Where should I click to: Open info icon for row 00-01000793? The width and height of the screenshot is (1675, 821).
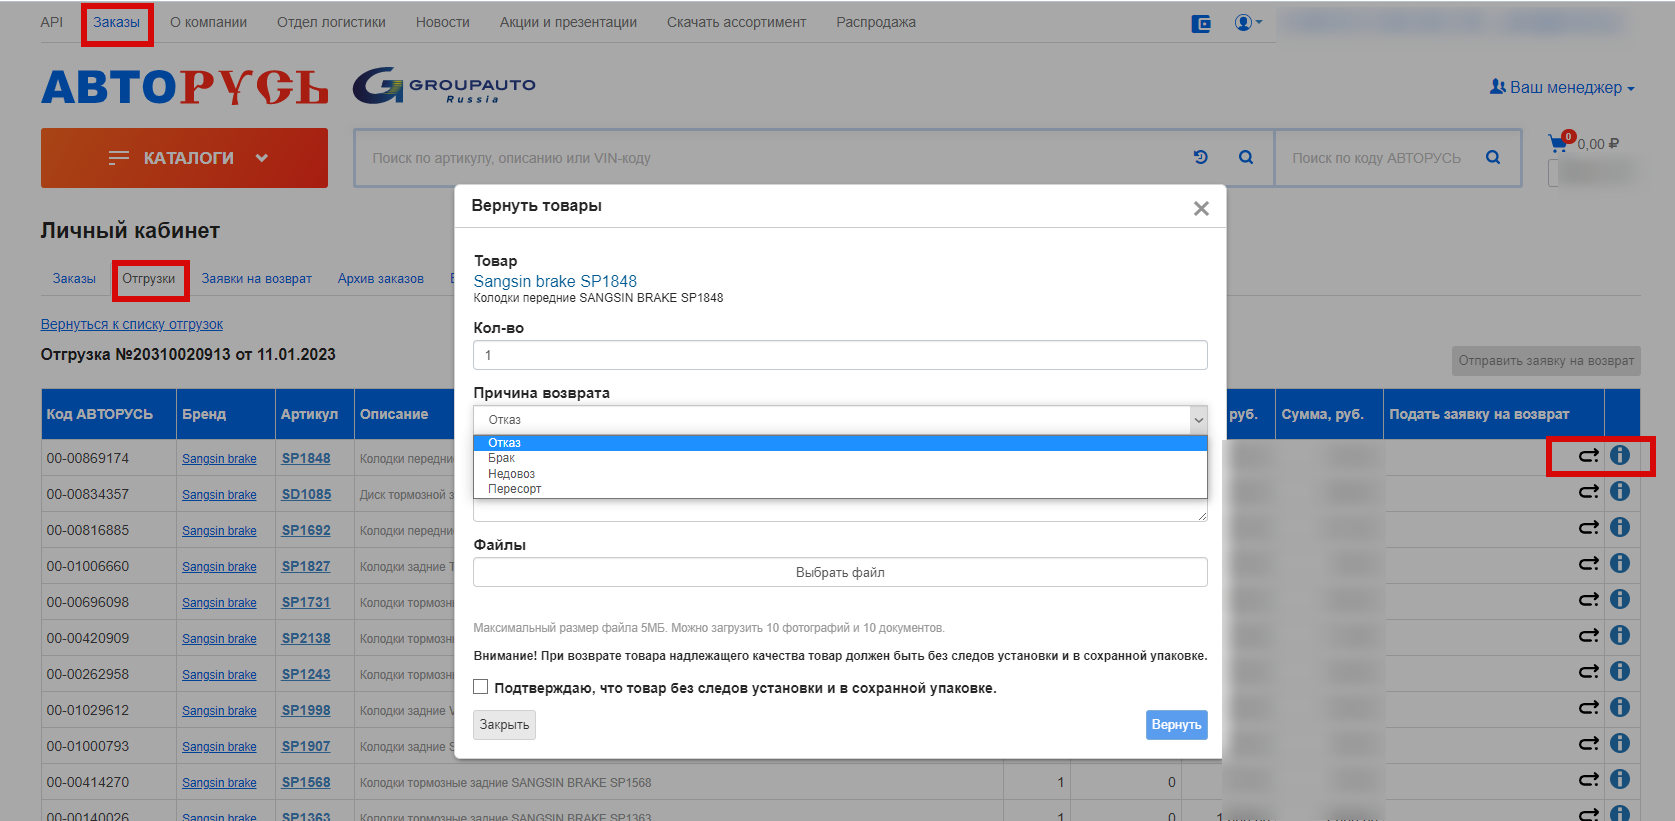click(1620, 743)
